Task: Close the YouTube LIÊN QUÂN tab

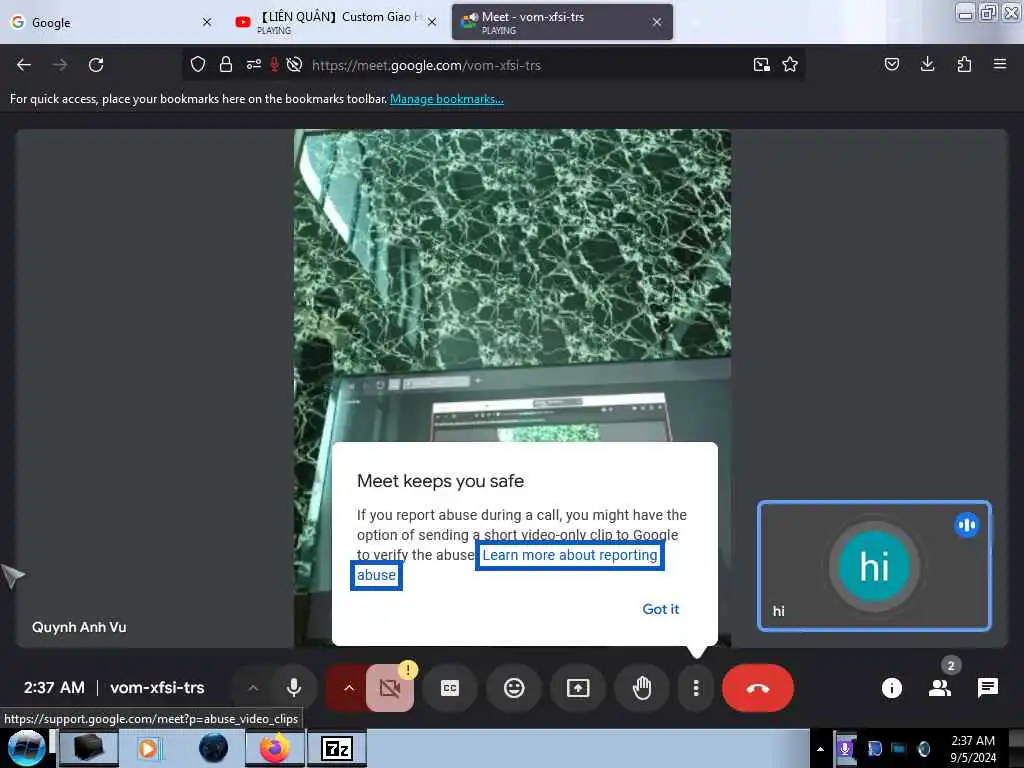Action: click(432, 22)
